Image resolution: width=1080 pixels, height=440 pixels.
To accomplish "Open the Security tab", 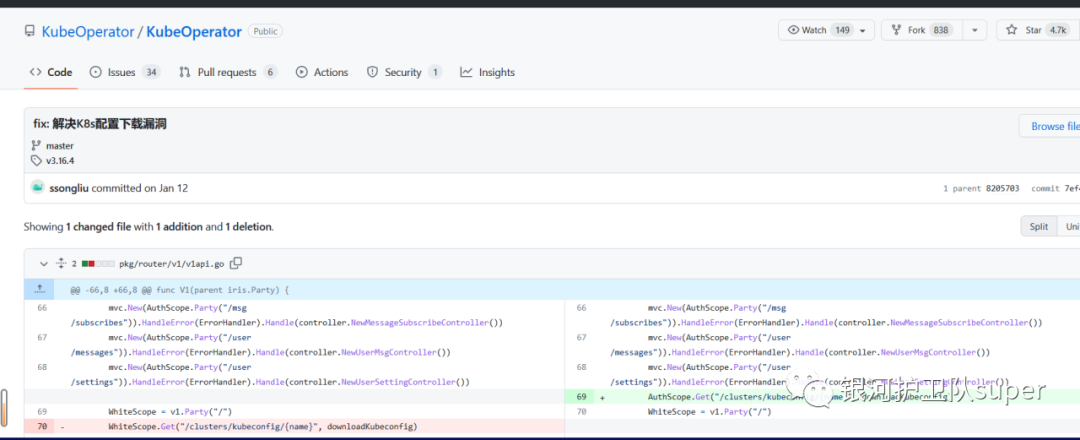I will coord(404,72).
